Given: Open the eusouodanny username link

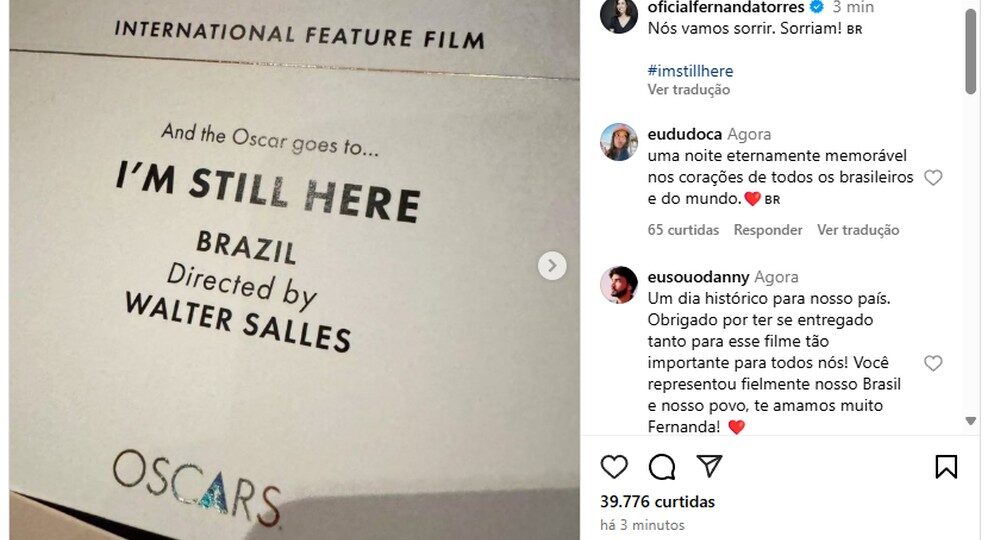Looking at the screenshot, I should [698, 277].
